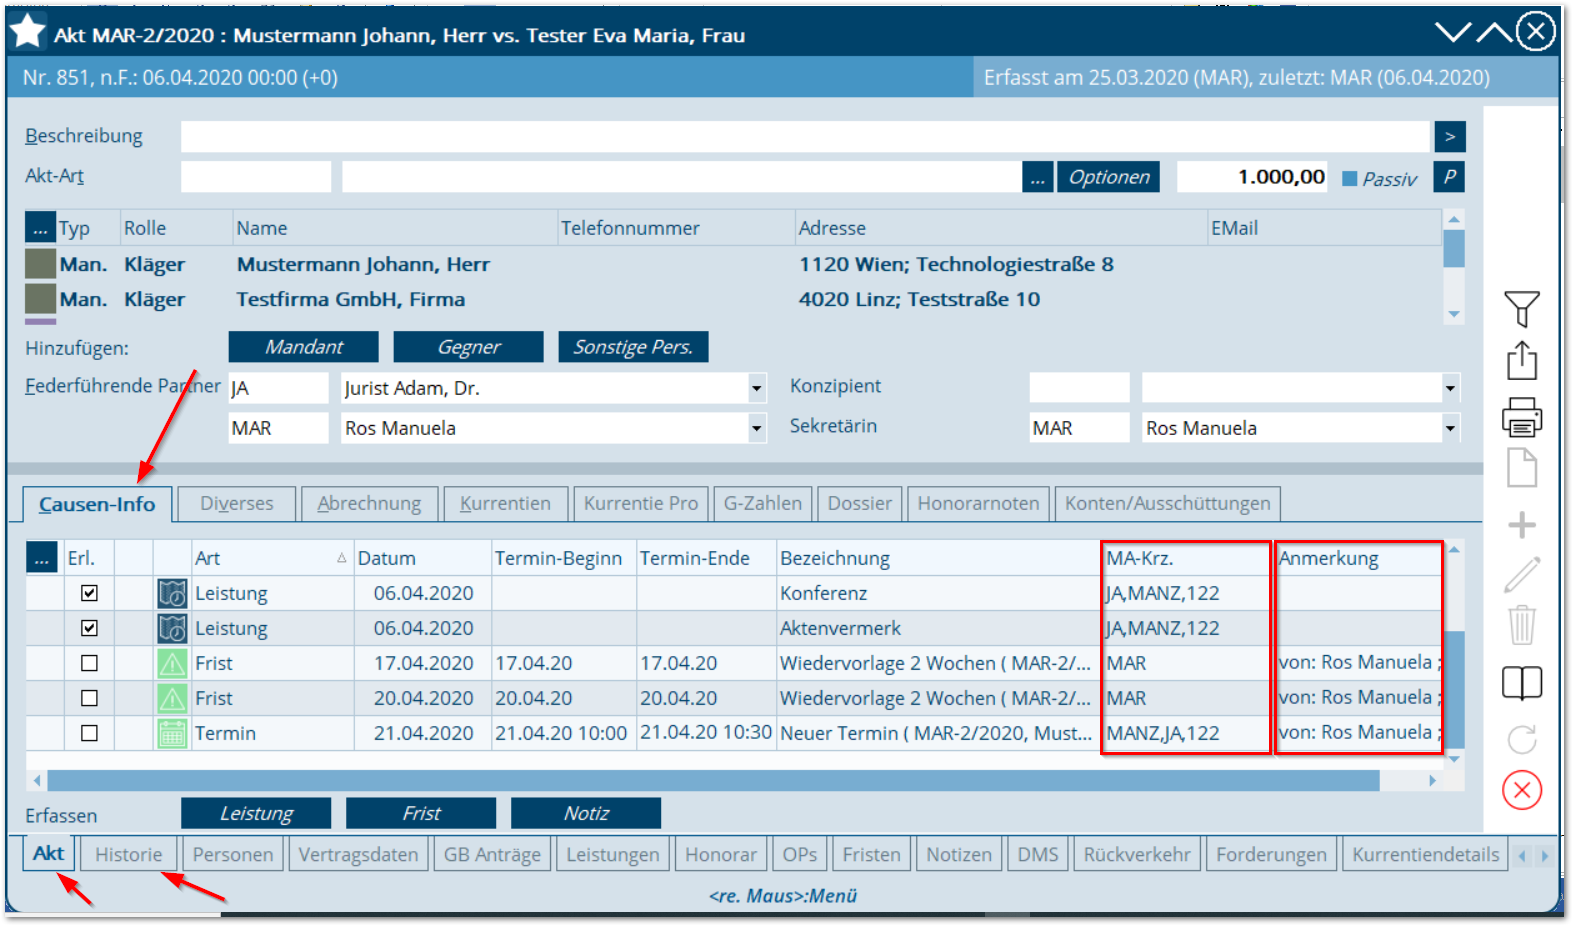Open the Konten/Ausschüttungen tab
This screenshot has height=926, width=1573.
1167,503
